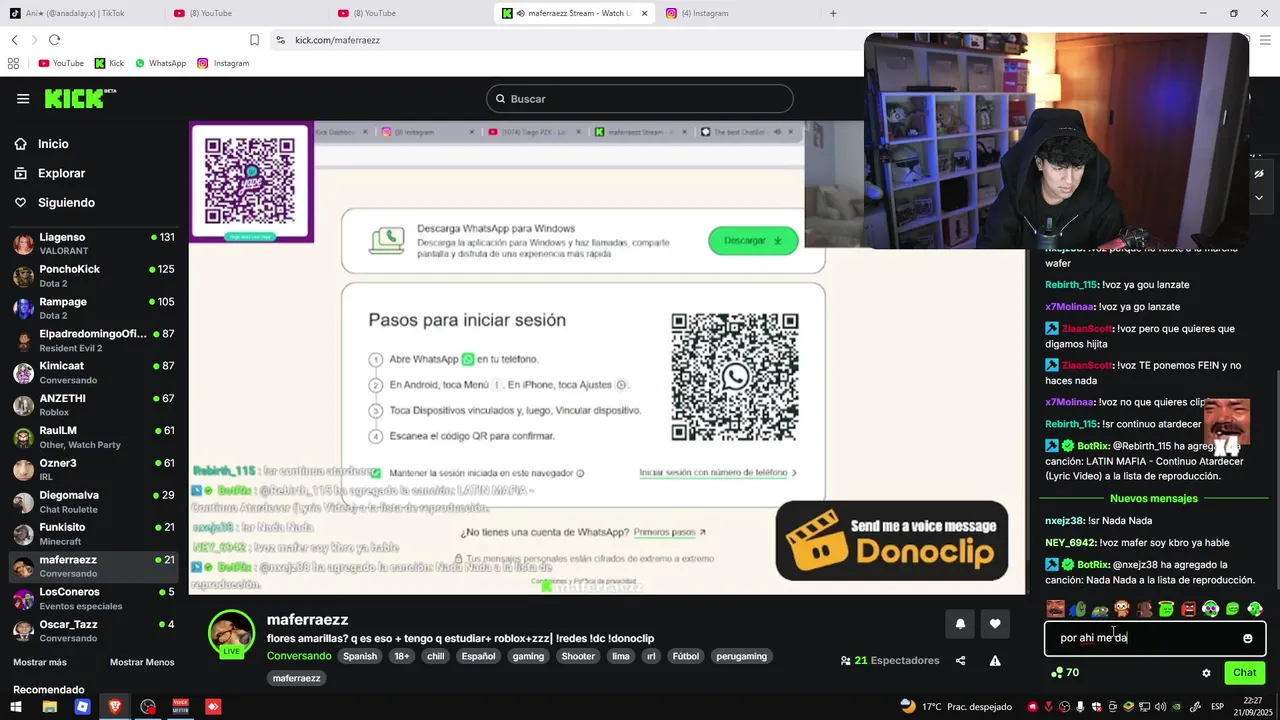This screenshot has height=720, width=1280.
Task: Open the new tab plus button
Action: [x=833, y=13]
